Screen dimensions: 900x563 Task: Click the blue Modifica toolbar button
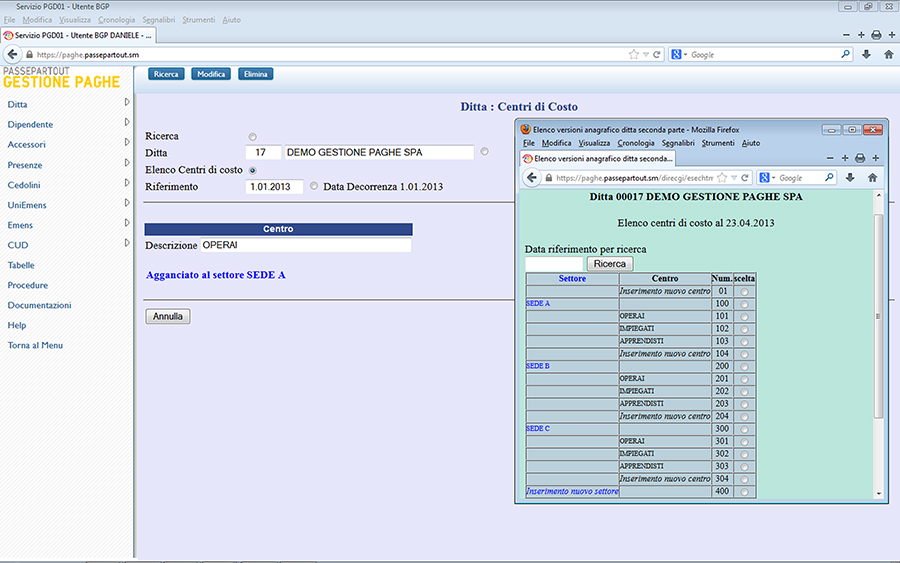[211, 74]
